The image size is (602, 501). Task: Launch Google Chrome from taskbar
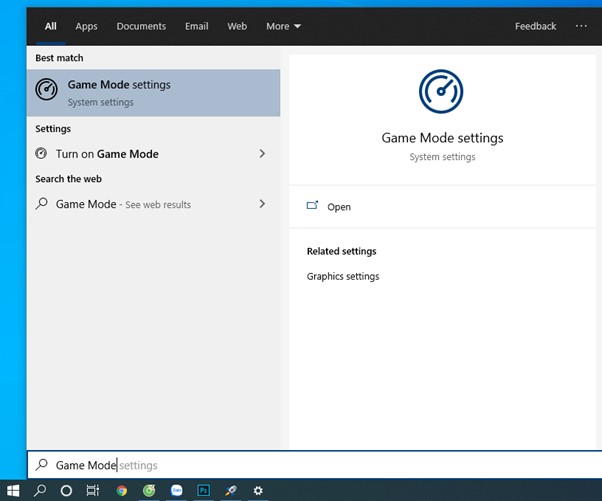point(122,490)
